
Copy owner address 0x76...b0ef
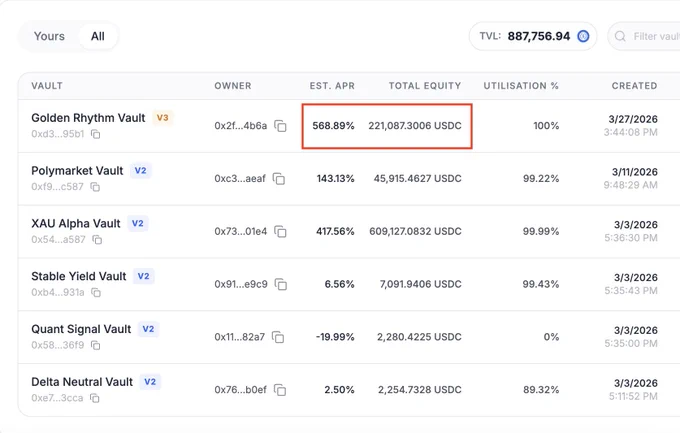coord(280,390)
